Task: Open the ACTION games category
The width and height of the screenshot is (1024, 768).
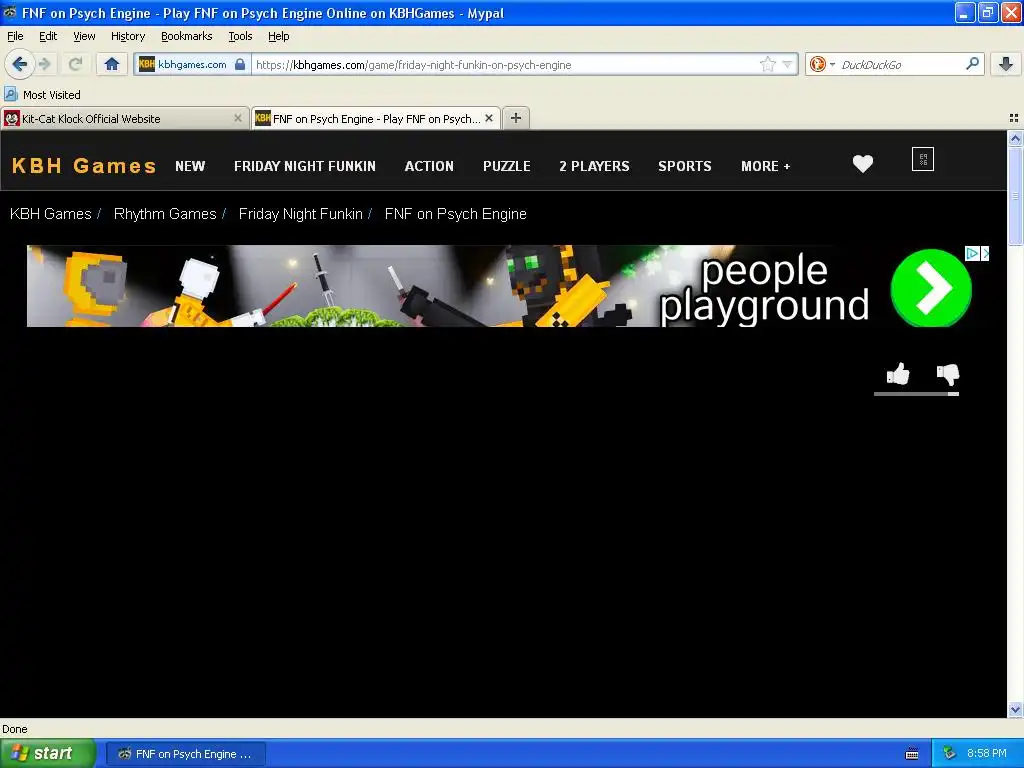Action: click(429, 166)
